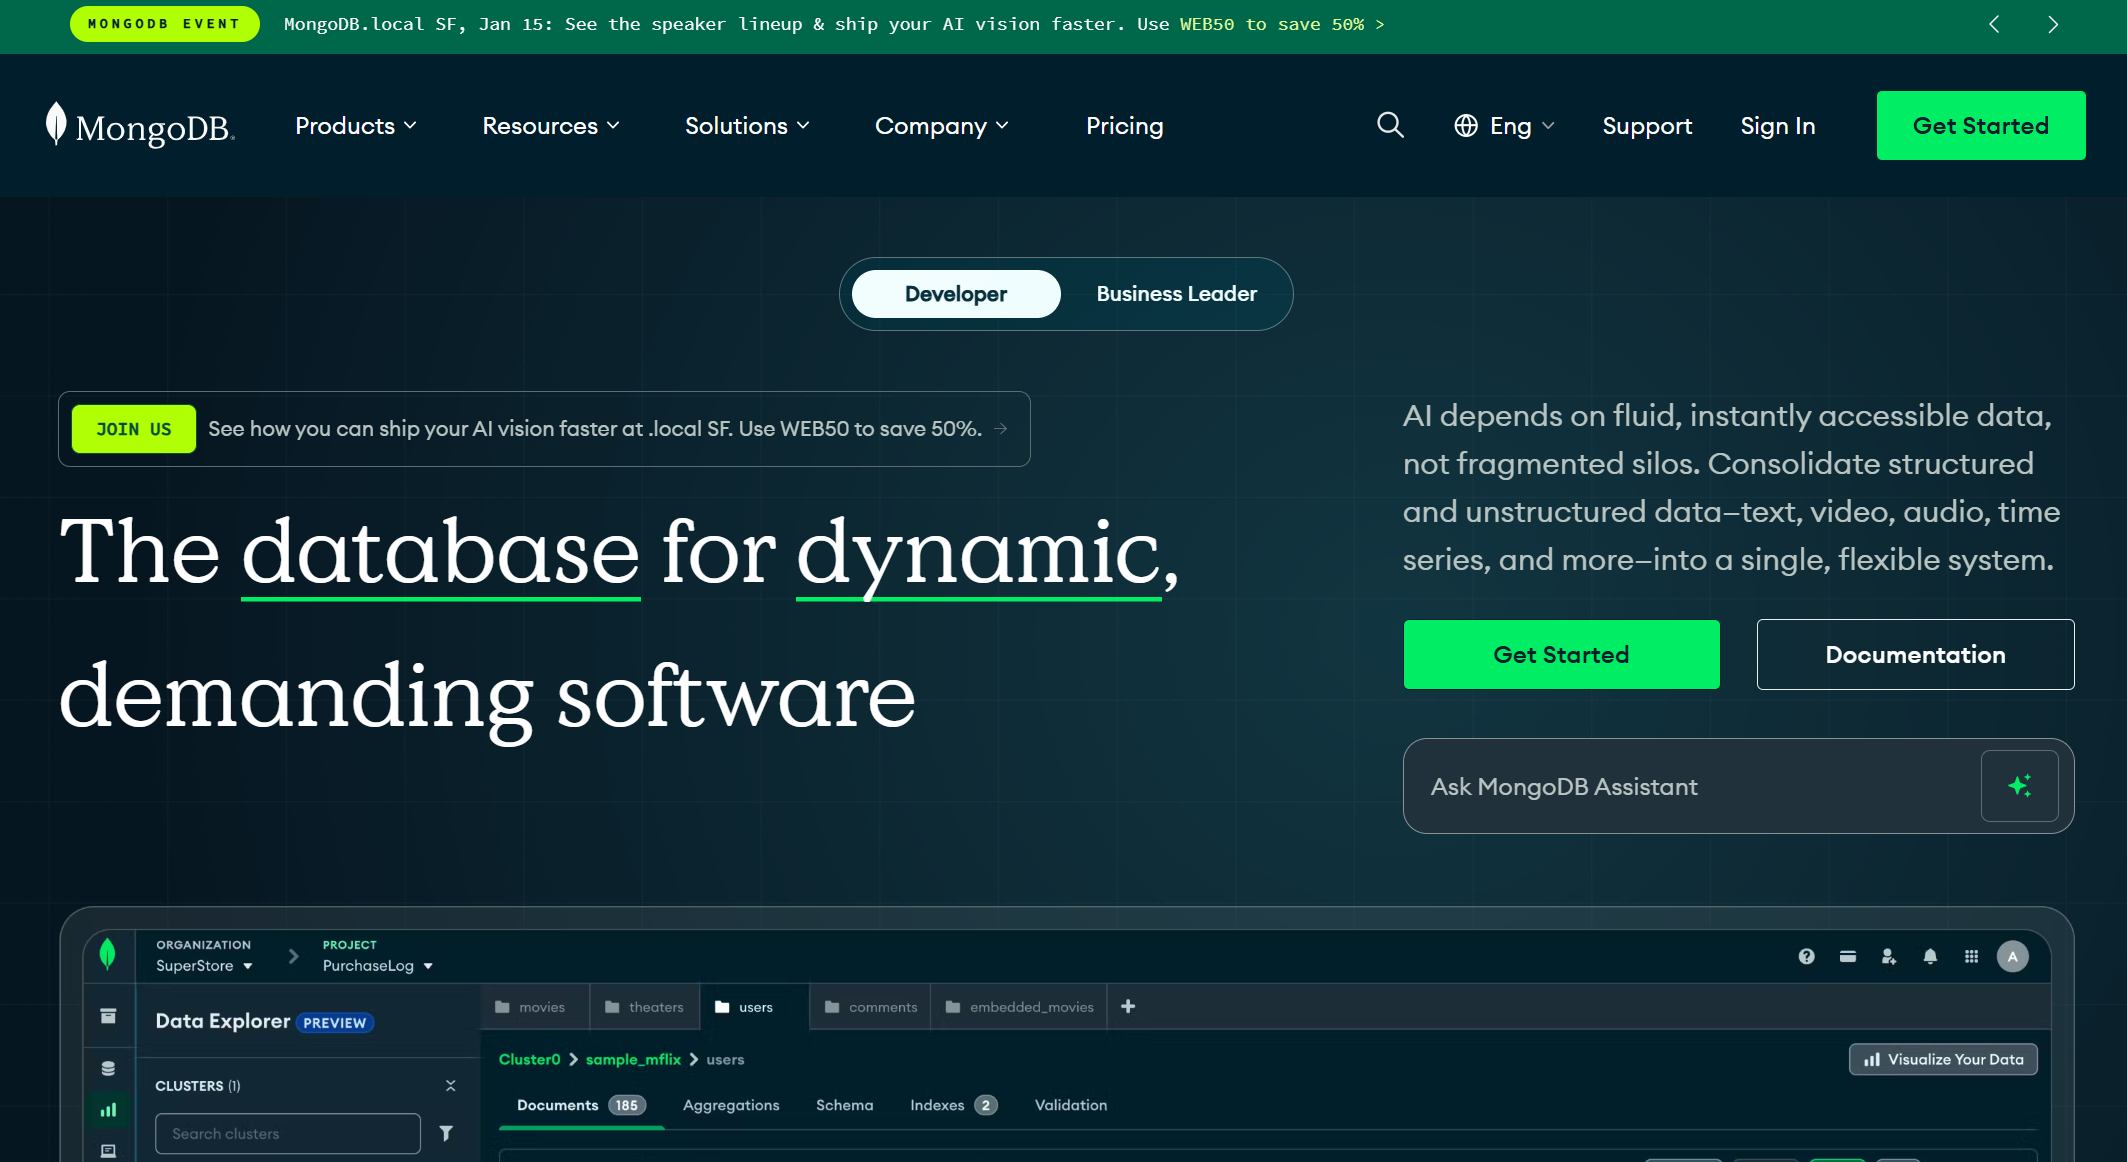This screenshot has height=1162, width=2127.
Task: Open the Eng language selector
Action: tap(1503, 125)
